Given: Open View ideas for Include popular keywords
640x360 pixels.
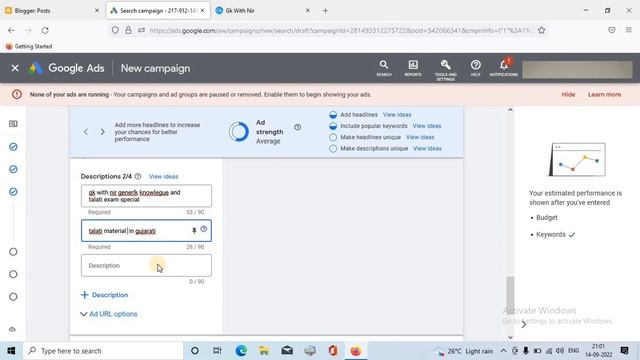Looking at the screenshot, I should [427, 126].
